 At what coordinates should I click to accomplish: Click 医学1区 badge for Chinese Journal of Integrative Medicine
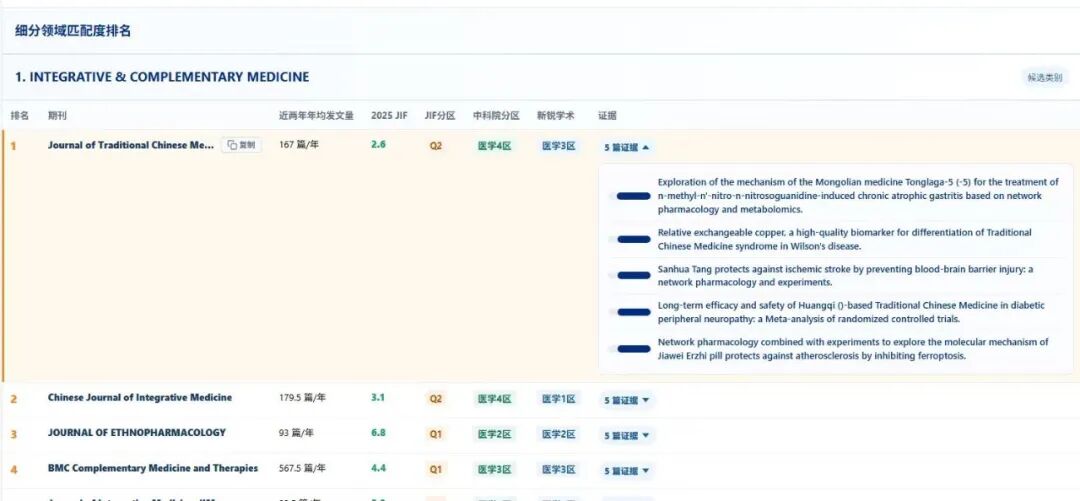[x=559, y=399]
